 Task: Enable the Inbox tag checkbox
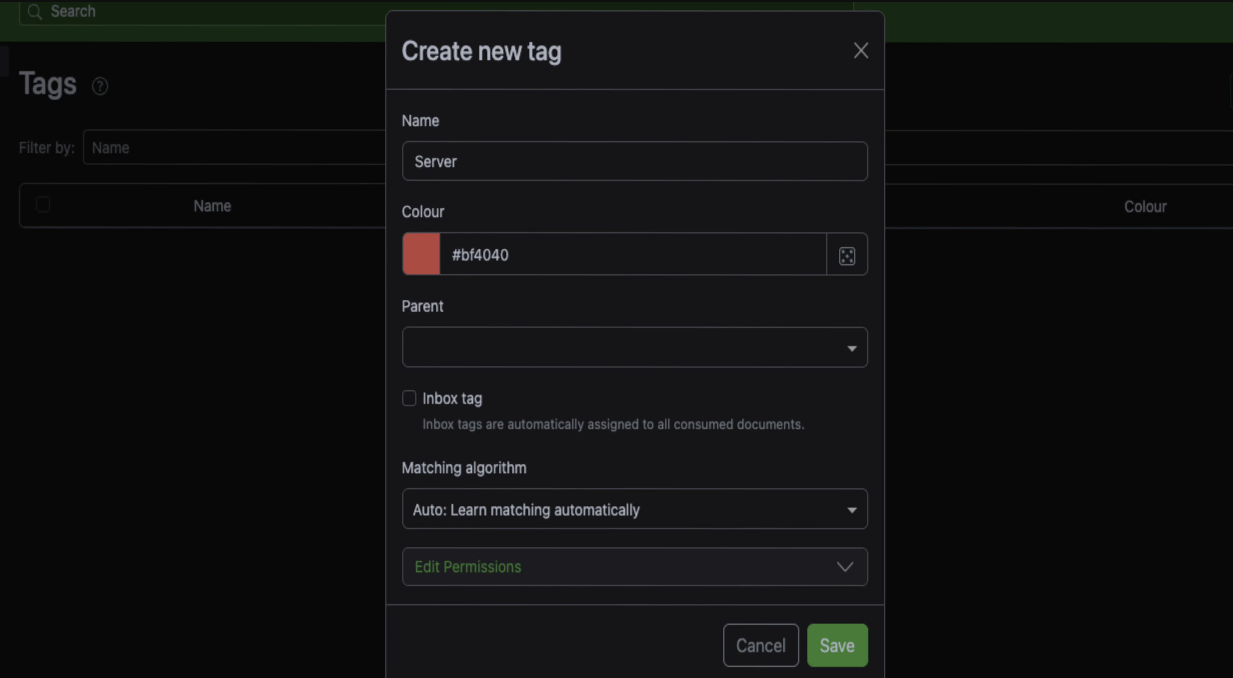[409, 398]
